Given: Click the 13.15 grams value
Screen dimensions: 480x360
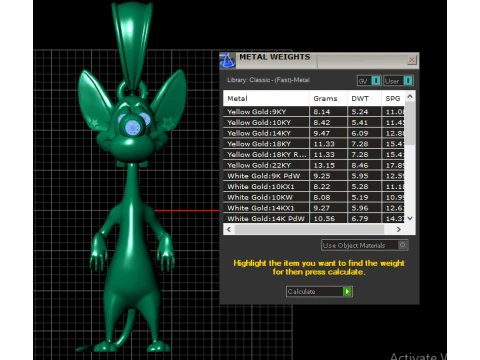Looking at the screenshot, I should 324,165.
